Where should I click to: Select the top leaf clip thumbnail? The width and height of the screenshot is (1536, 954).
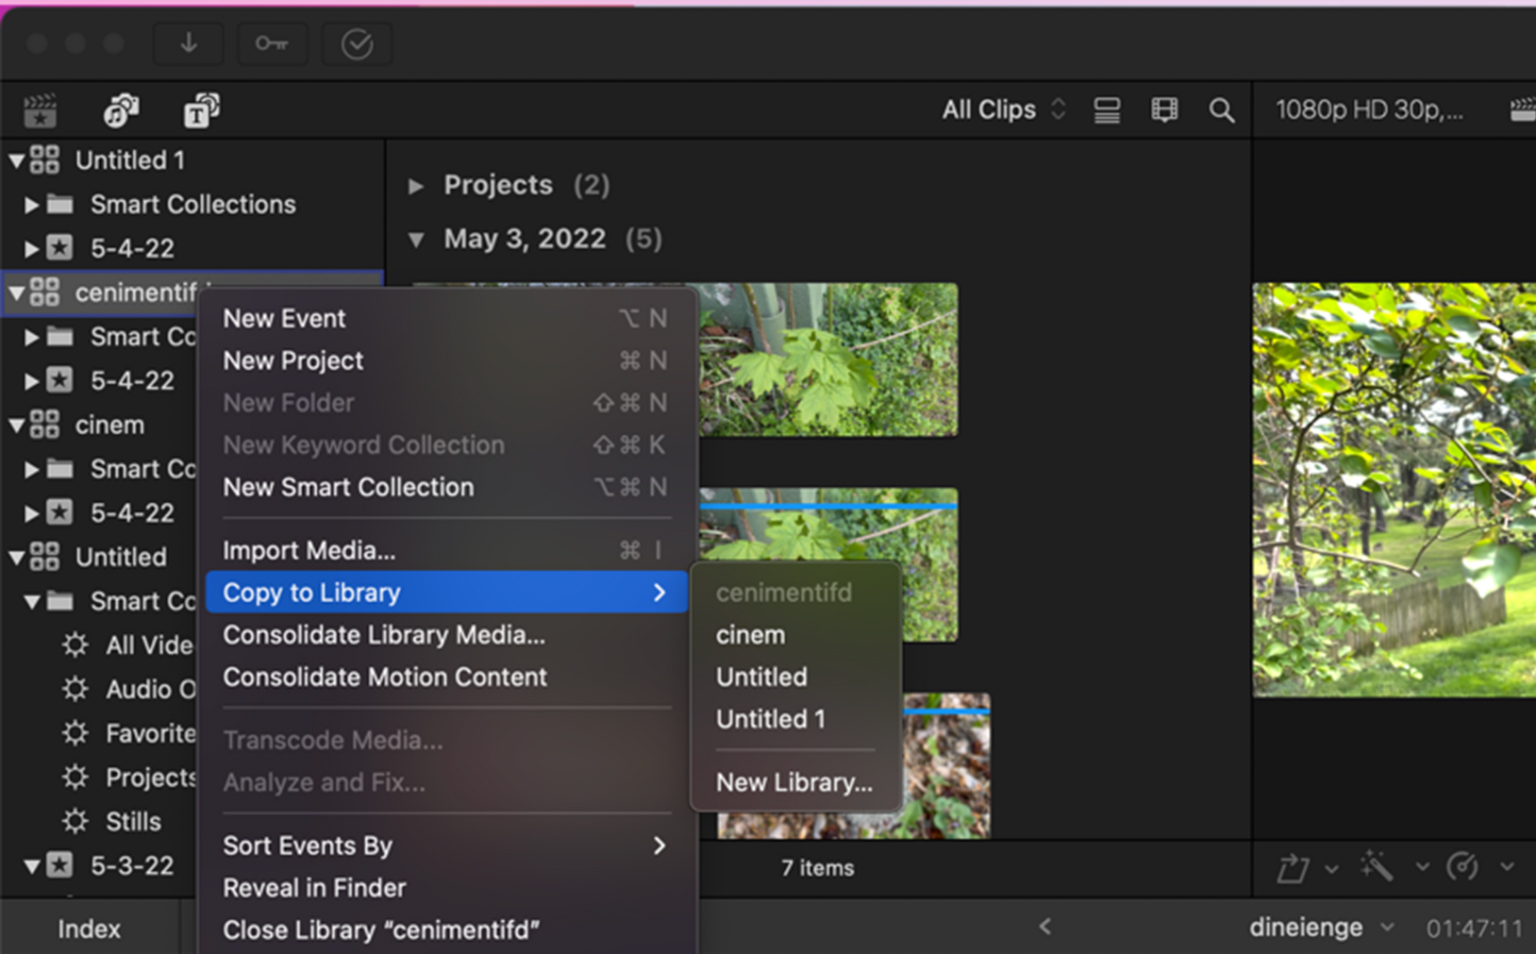828,360
